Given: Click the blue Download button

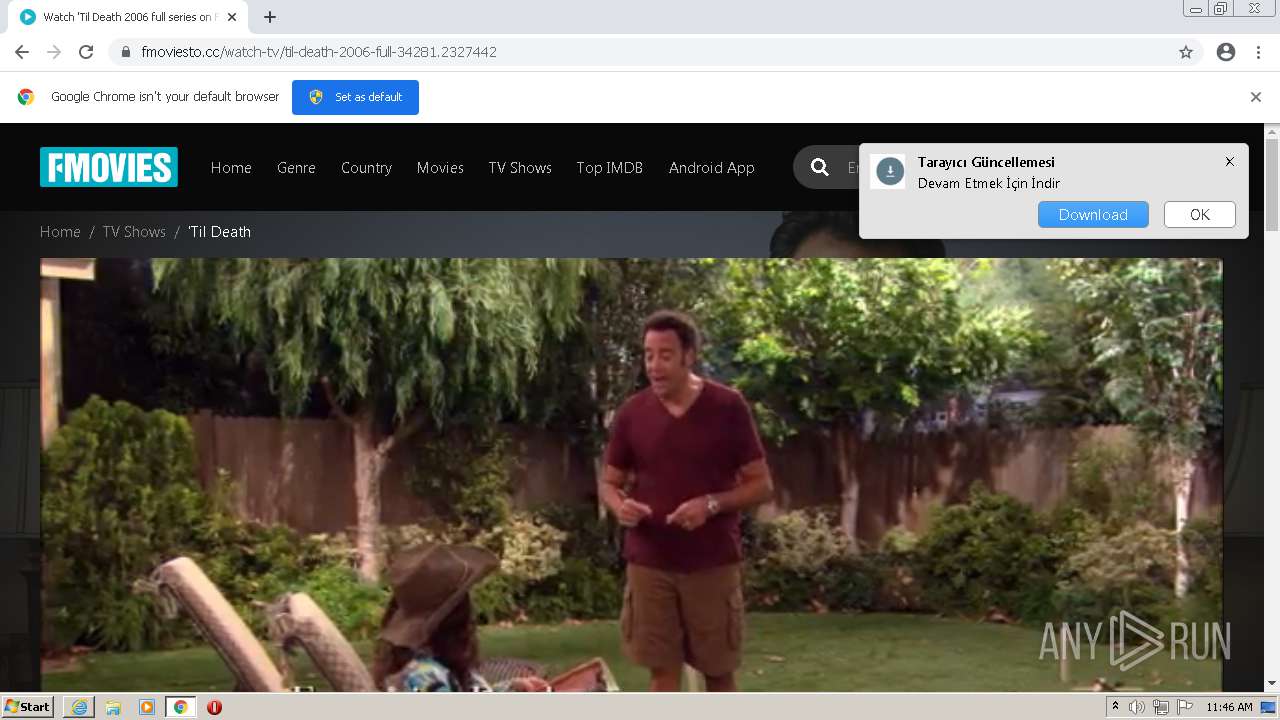Looking at the screenshot, I should (1093, 214).
